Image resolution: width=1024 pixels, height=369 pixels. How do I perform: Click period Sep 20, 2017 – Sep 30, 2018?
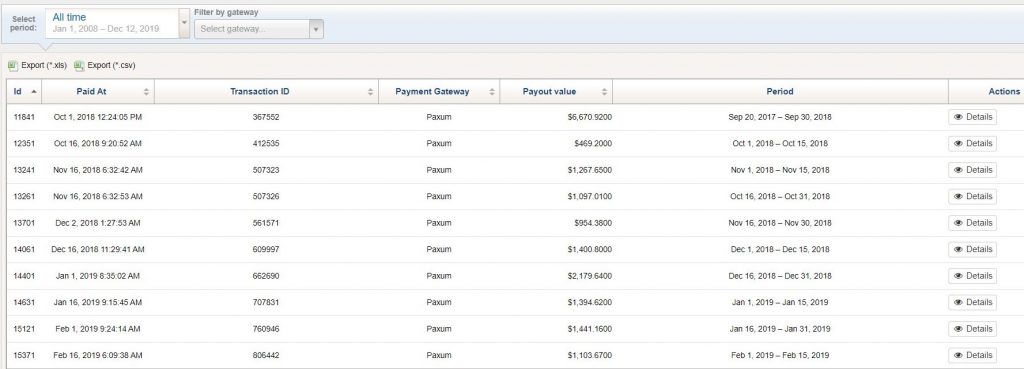pos(780,118)
